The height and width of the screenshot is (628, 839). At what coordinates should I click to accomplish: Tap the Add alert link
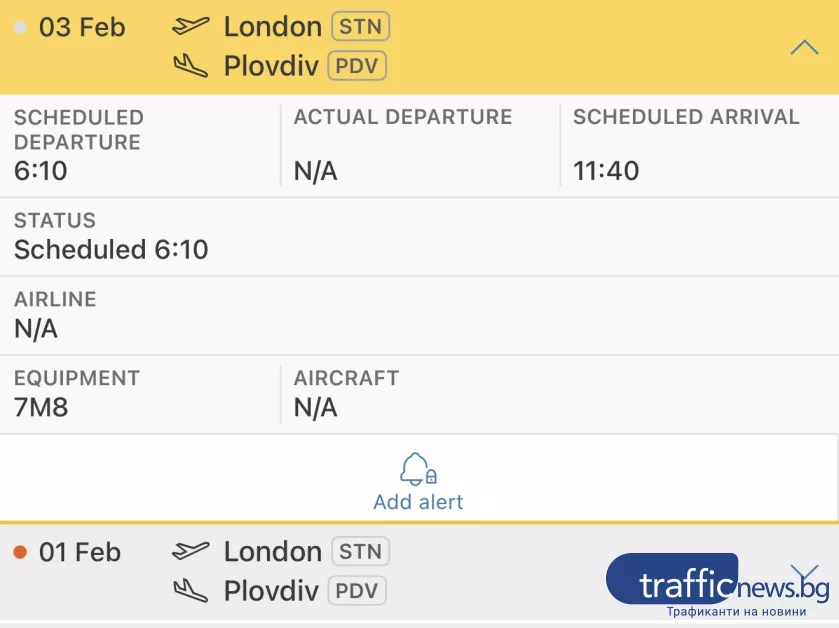tap(418, 501)
